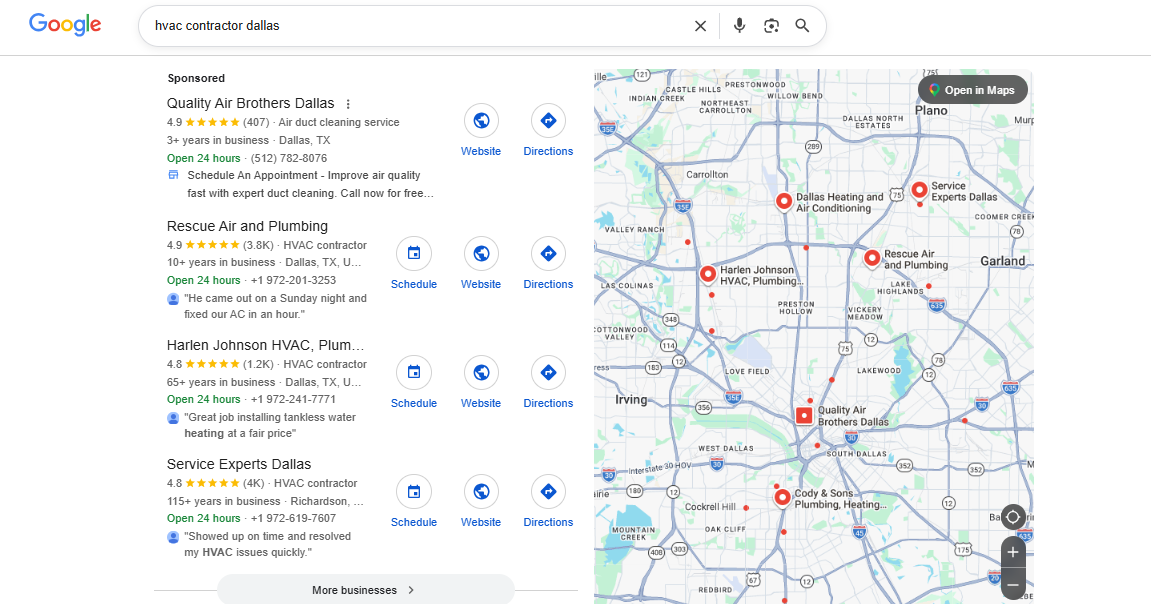
Task: Select the Cody & Sons Plumbing map pin
Action: pos(783,498)
